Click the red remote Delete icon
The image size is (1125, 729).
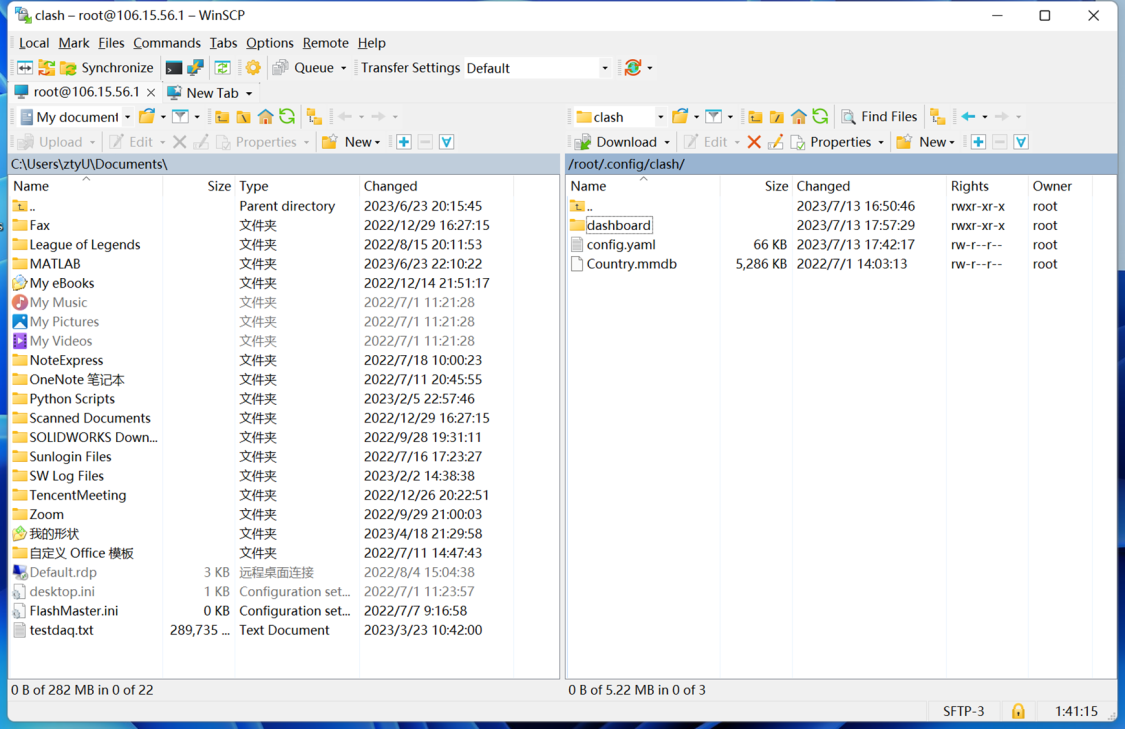click(x=754, y=142)
